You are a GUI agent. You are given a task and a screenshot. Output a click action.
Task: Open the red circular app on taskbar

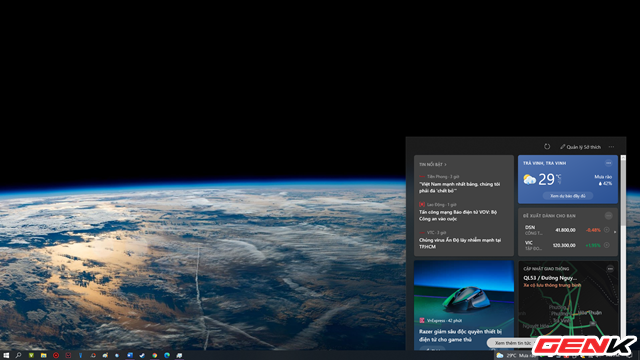tap(56, 356)
